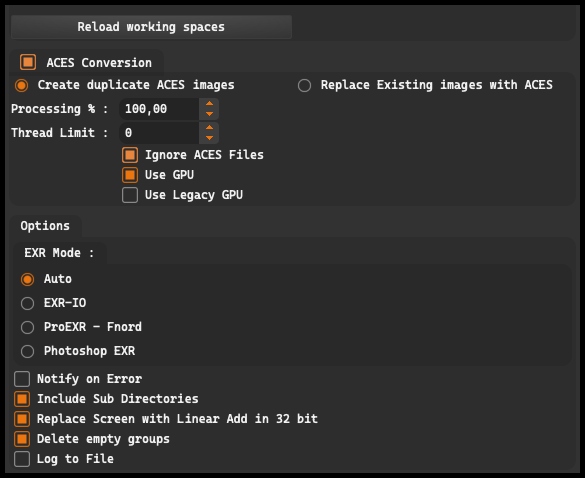Enable Use Legacy GPU checkbox
The image size is (585, 478).
130,195
